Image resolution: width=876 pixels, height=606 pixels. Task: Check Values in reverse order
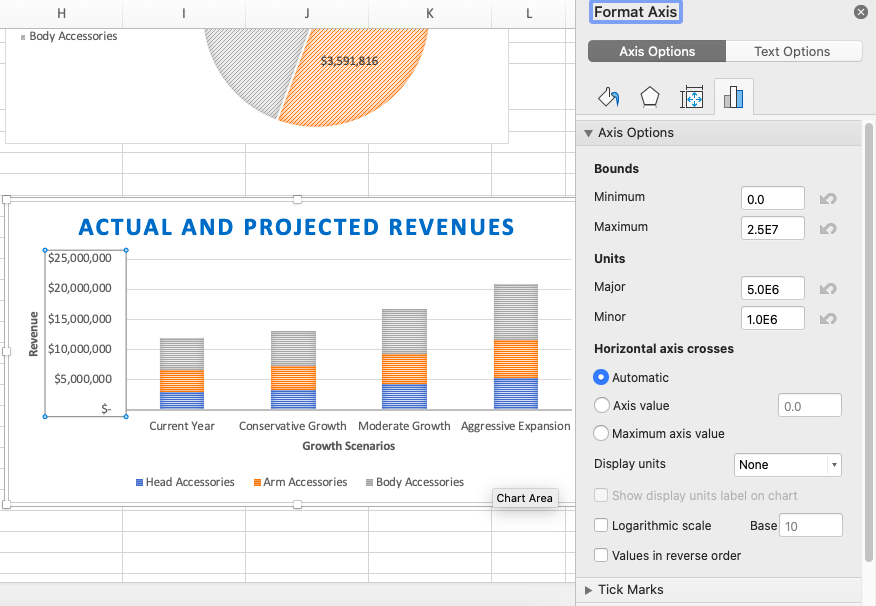[600, 555]
